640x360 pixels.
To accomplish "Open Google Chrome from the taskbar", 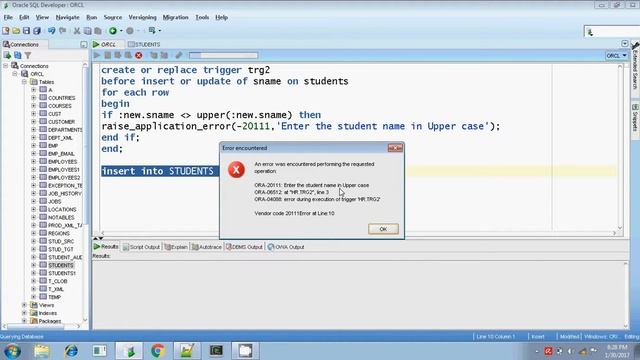I will (x=158, y=351).
